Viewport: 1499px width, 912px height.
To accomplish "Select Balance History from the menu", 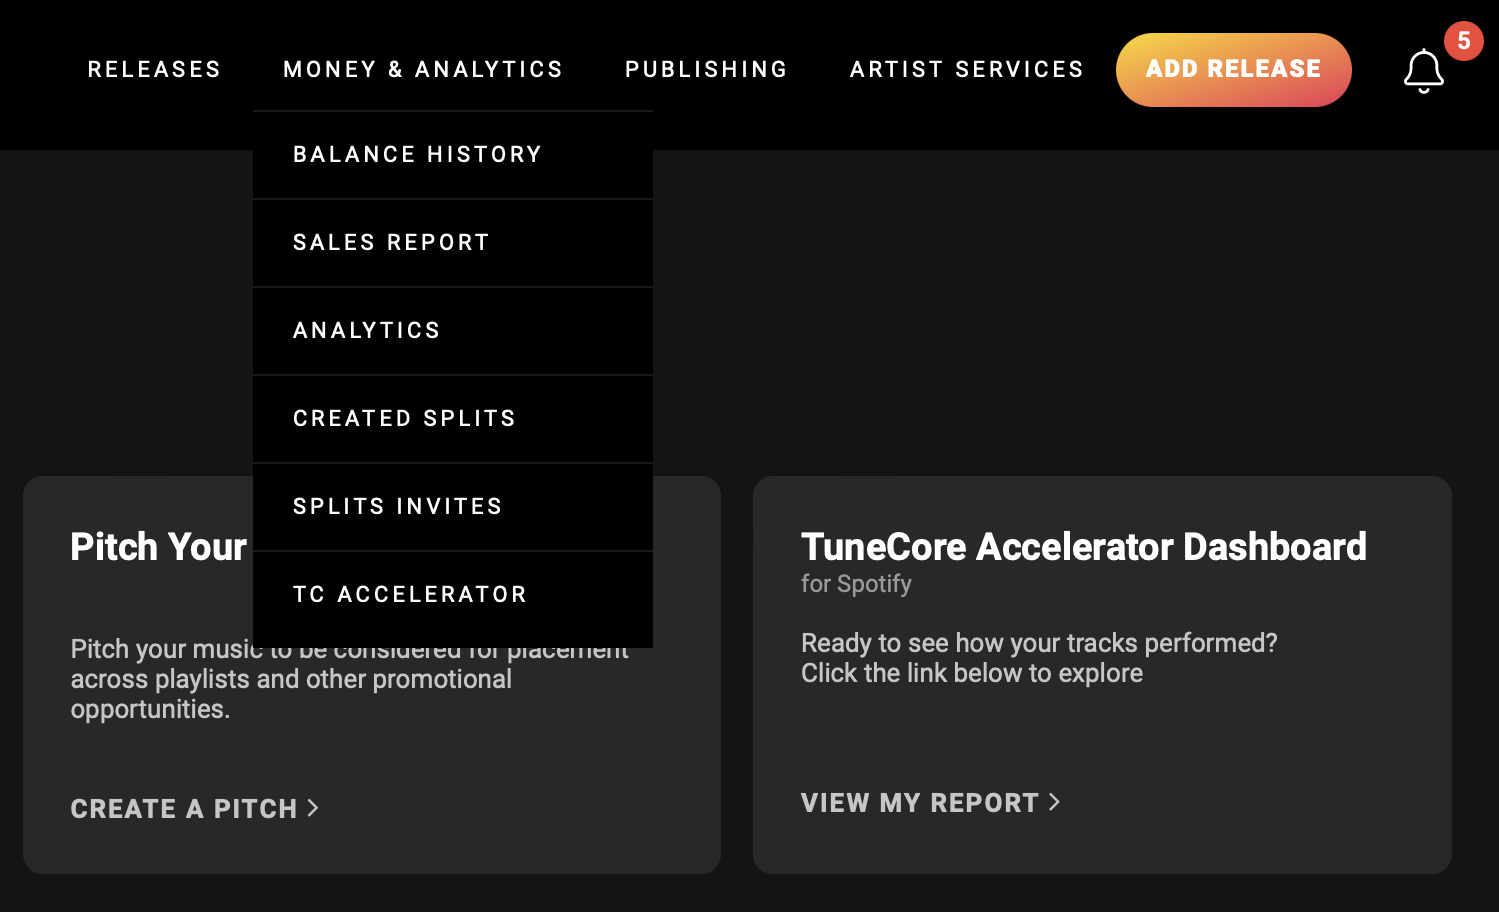I will (x=416, y=154).
